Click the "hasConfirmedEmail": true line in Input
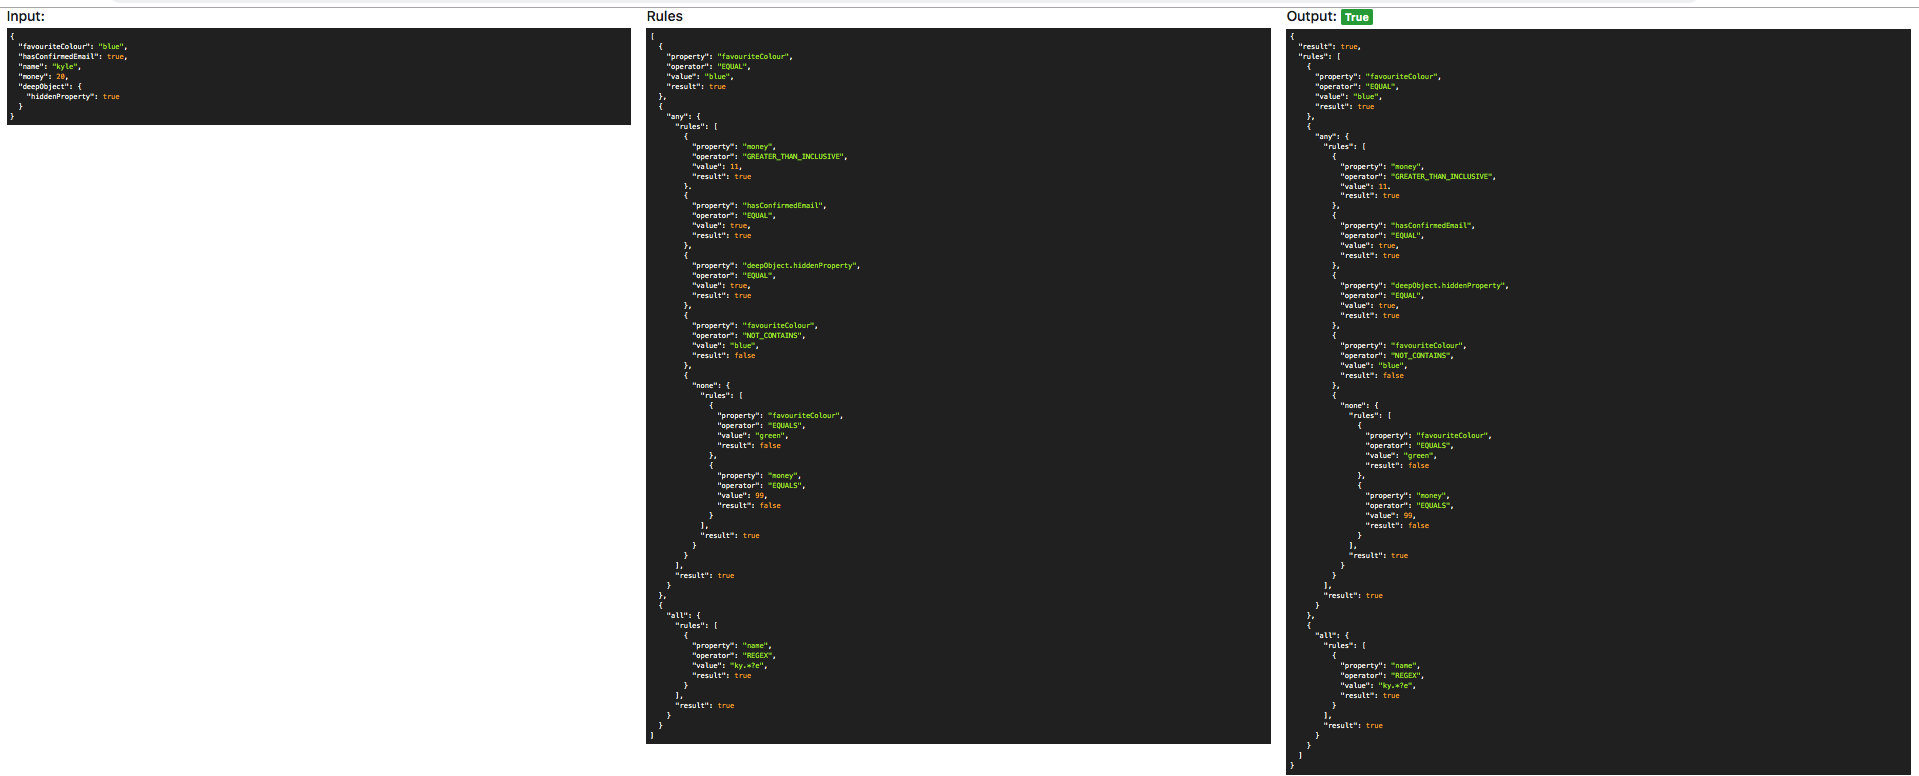 [73, 57]
